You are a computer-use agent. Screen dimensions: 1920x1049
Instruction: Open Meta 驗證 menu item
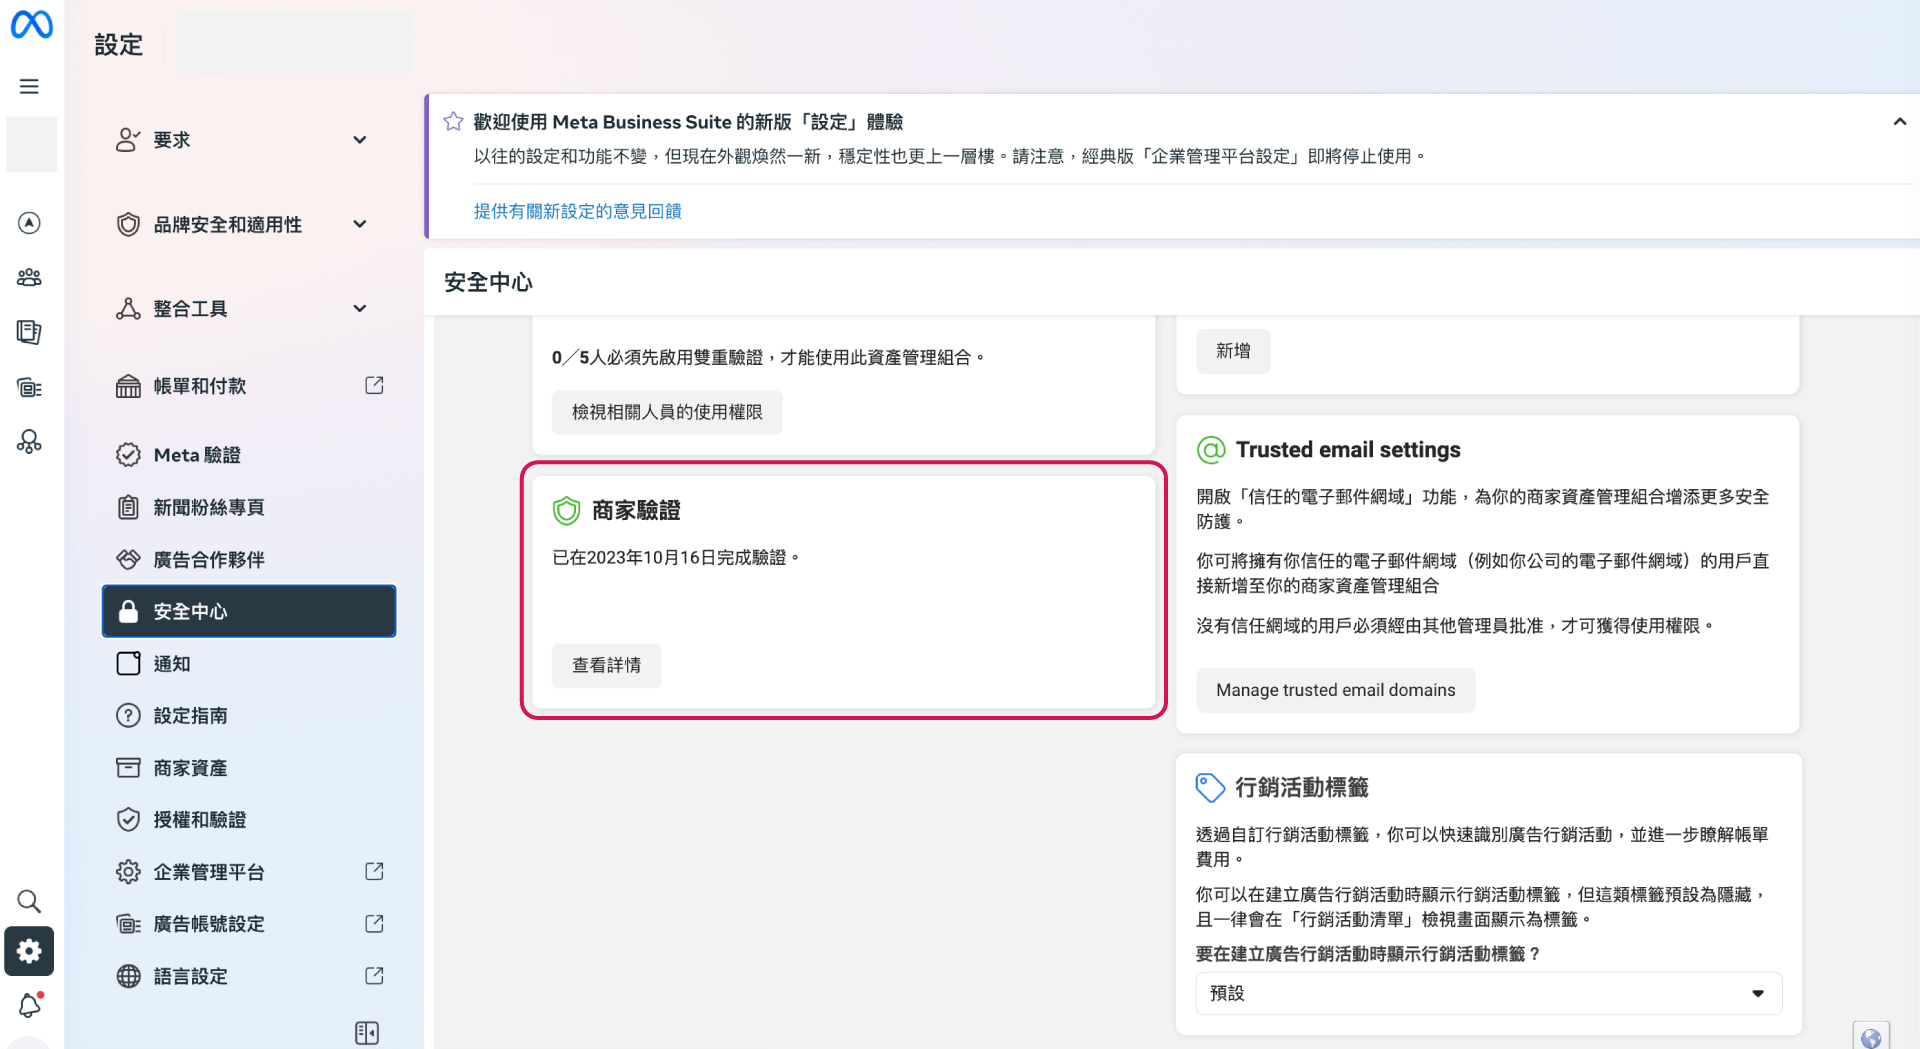click(x=197, y=455)
